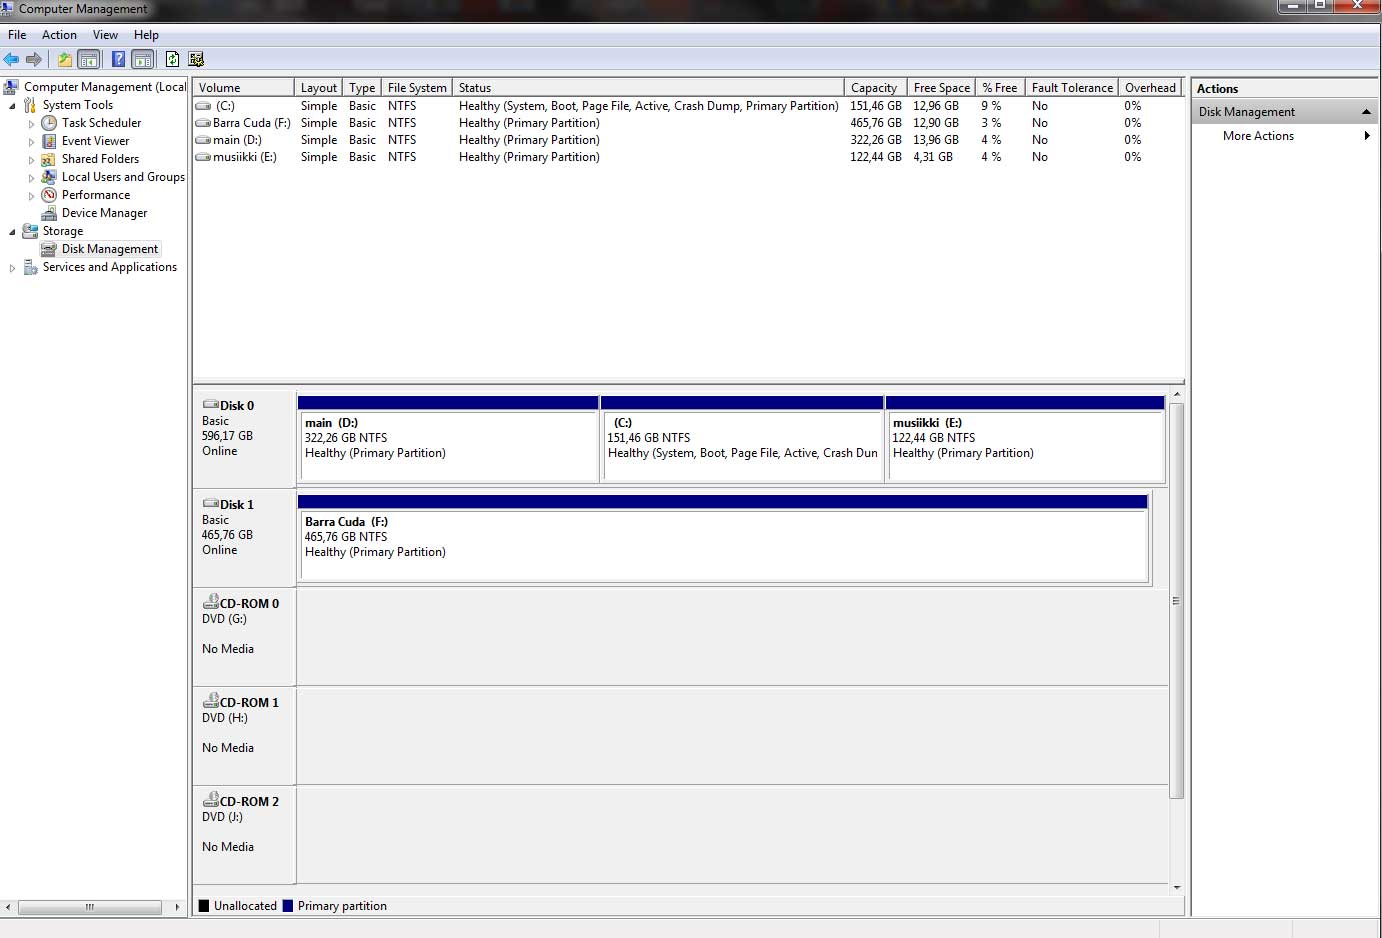
Task: Select the (C:) drive icon in volume list
Action: [x=203, y=106]
